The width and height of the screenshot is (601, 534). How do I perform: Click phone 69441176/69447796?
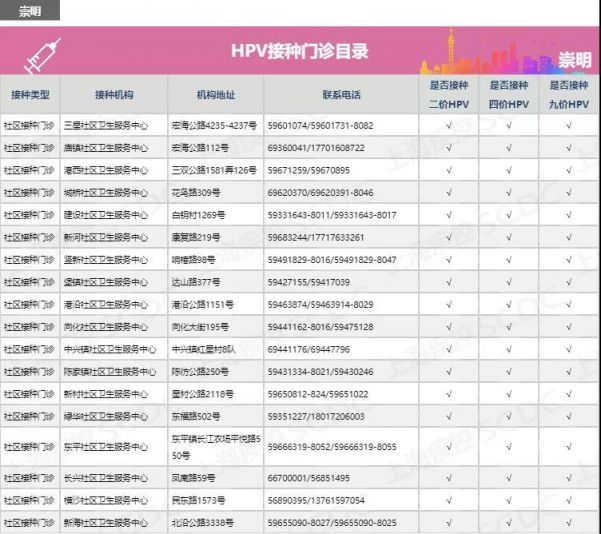tap(309, 349)
